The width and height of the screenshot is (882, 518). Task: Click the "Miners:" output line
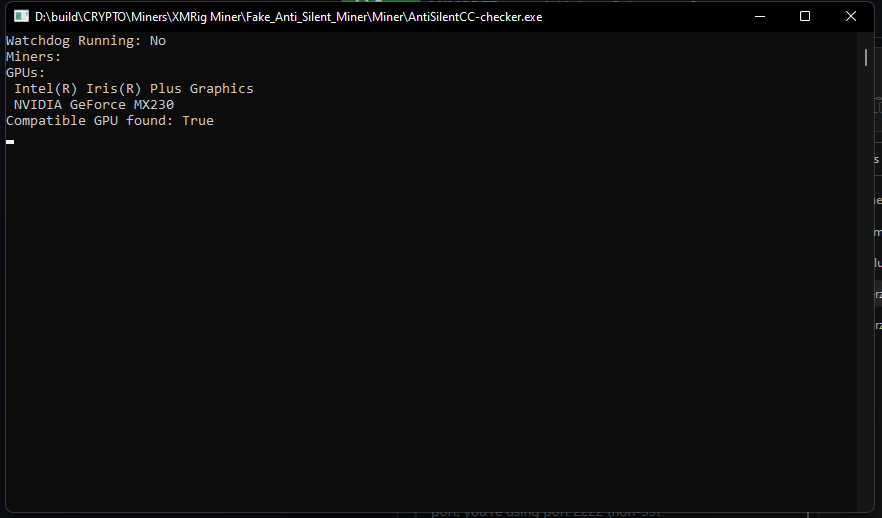(33, 57)
